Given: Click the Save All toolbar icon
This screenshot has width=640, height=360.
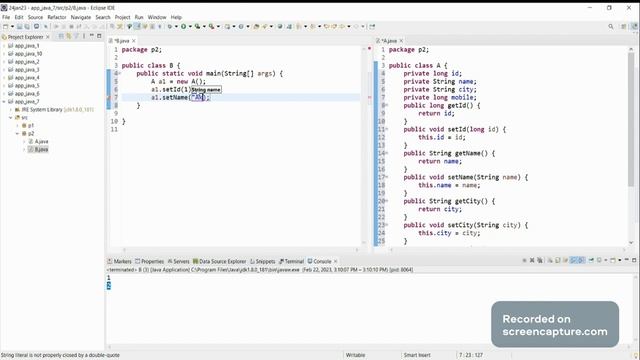Looking at the screenshot, I should pyautogui.click(x=27, y=27).
